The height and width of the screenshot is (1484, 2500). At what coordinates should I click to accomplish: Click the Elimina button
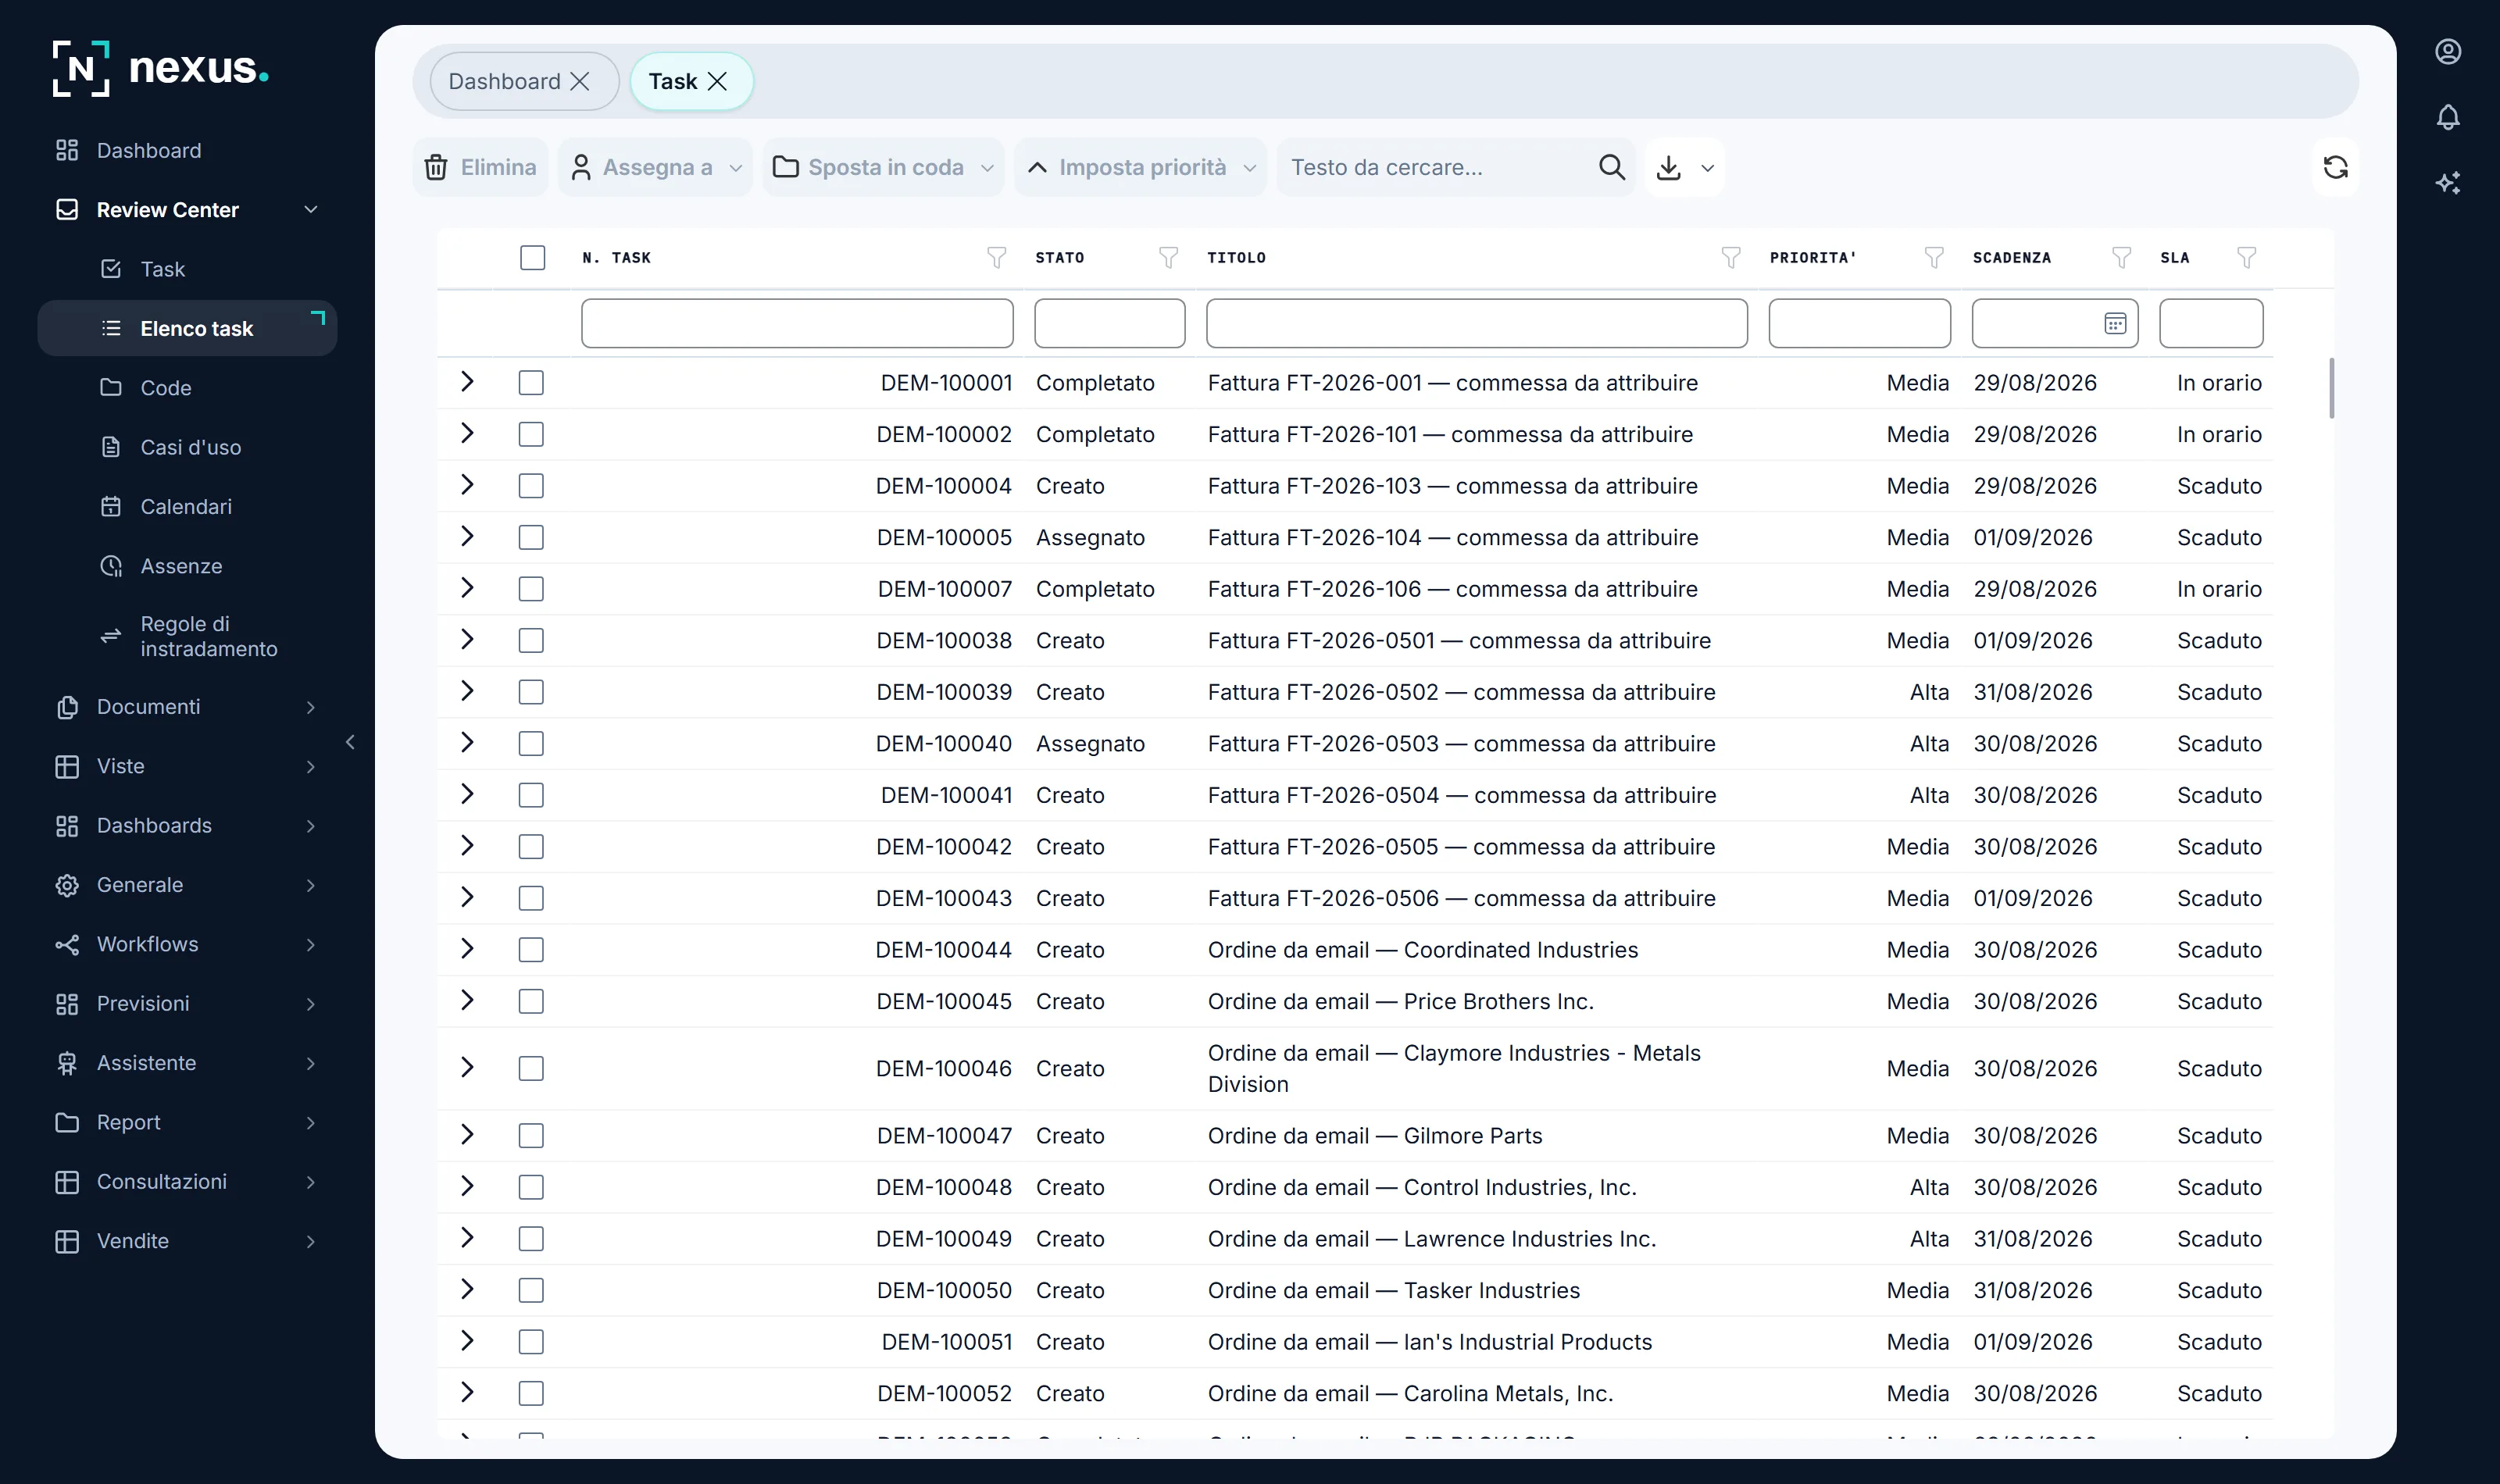pos(481,167)
